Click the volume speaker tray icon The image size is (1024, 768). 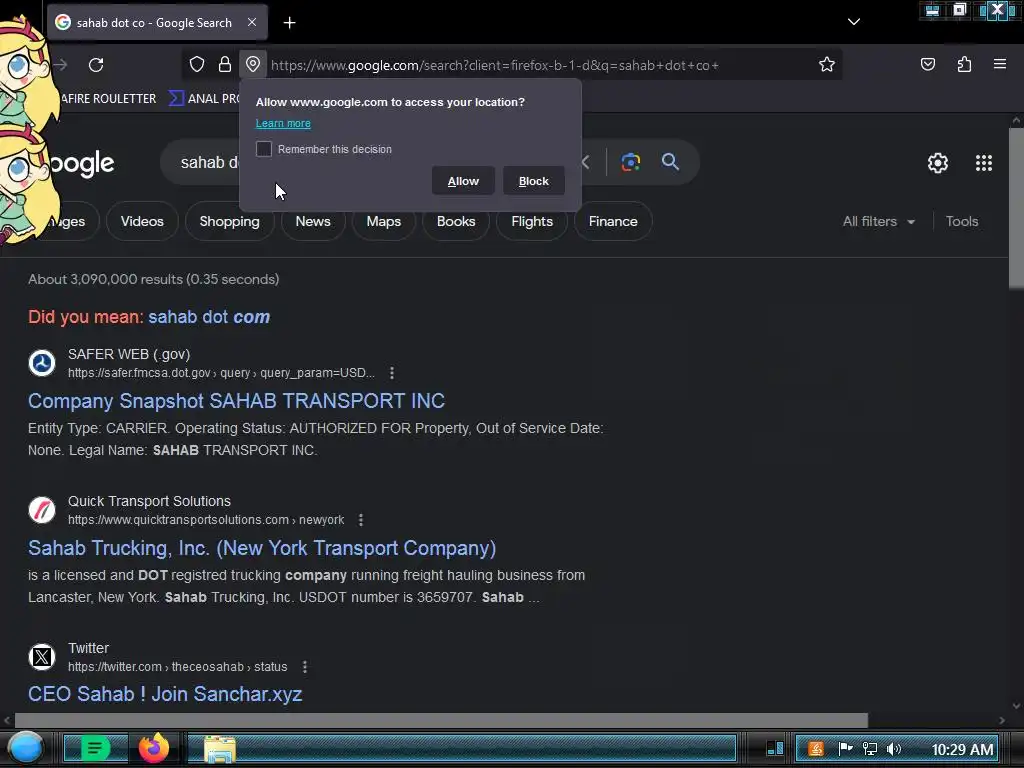click(x=894, y=749)
